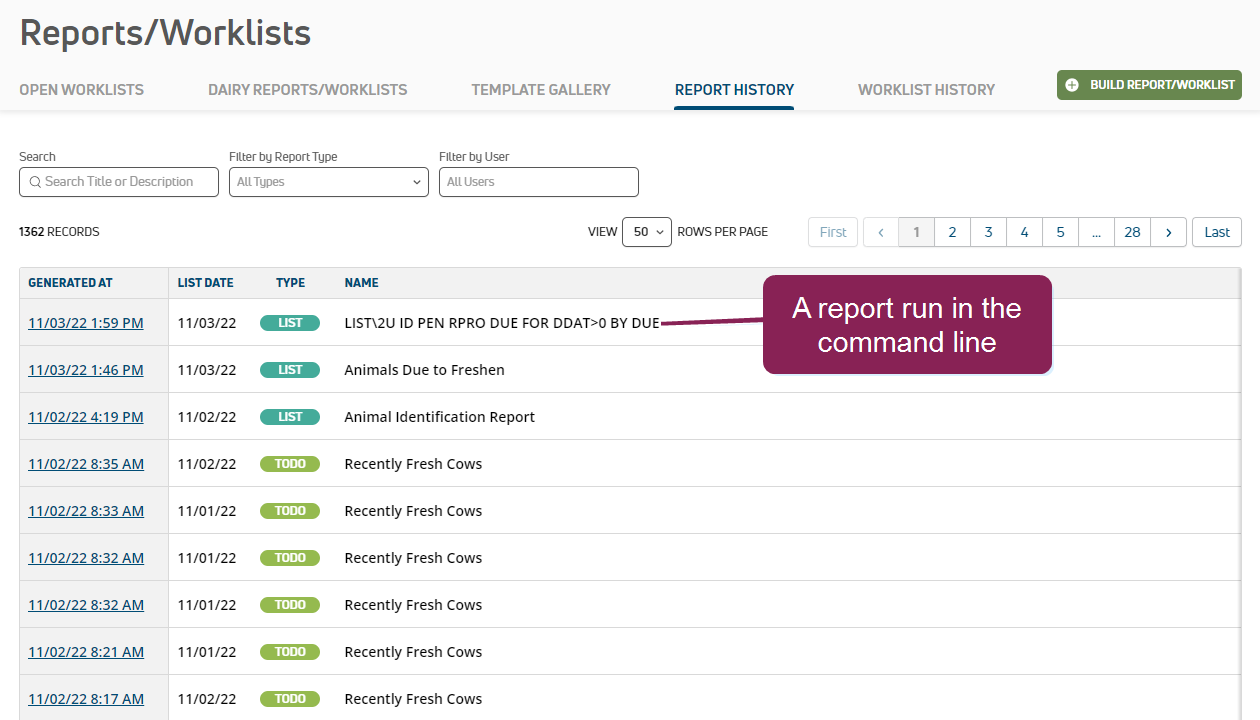This screenshot has height=720, width=1260.
Task: Click the search magnifier icon
Action: tap(35, 182)
